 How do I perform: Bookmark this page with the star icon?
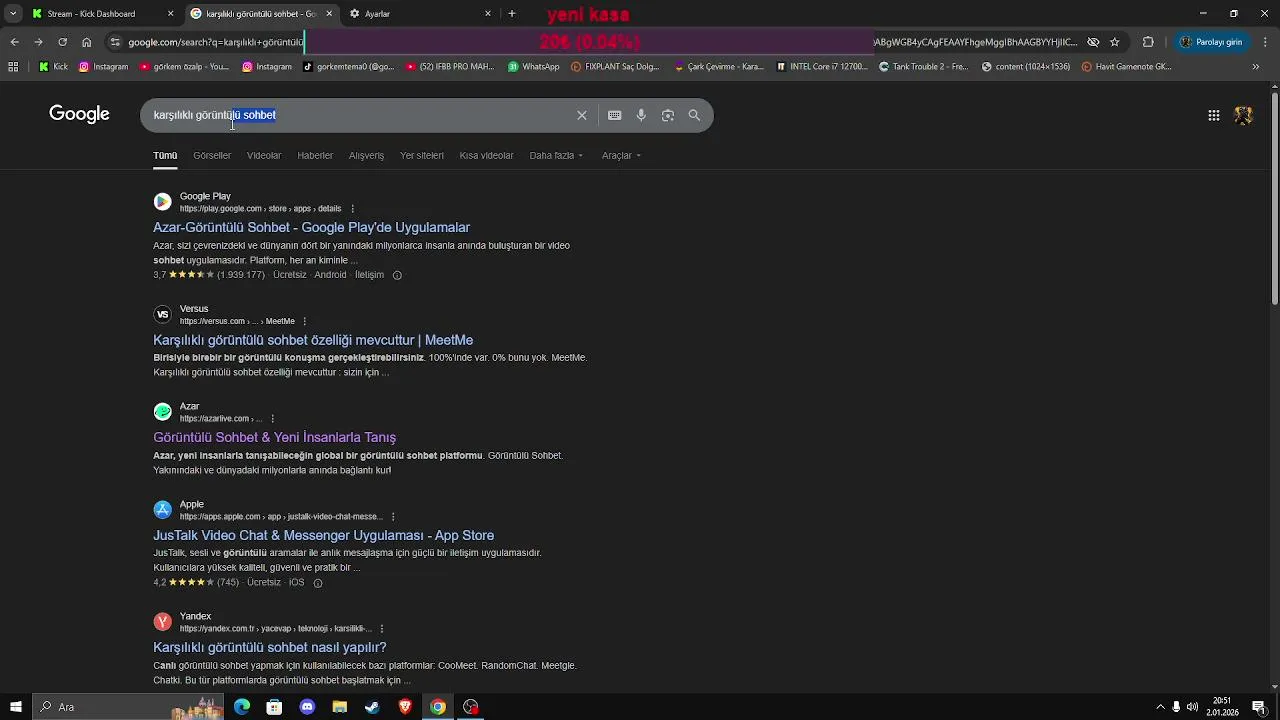[x=1115, y=42]
